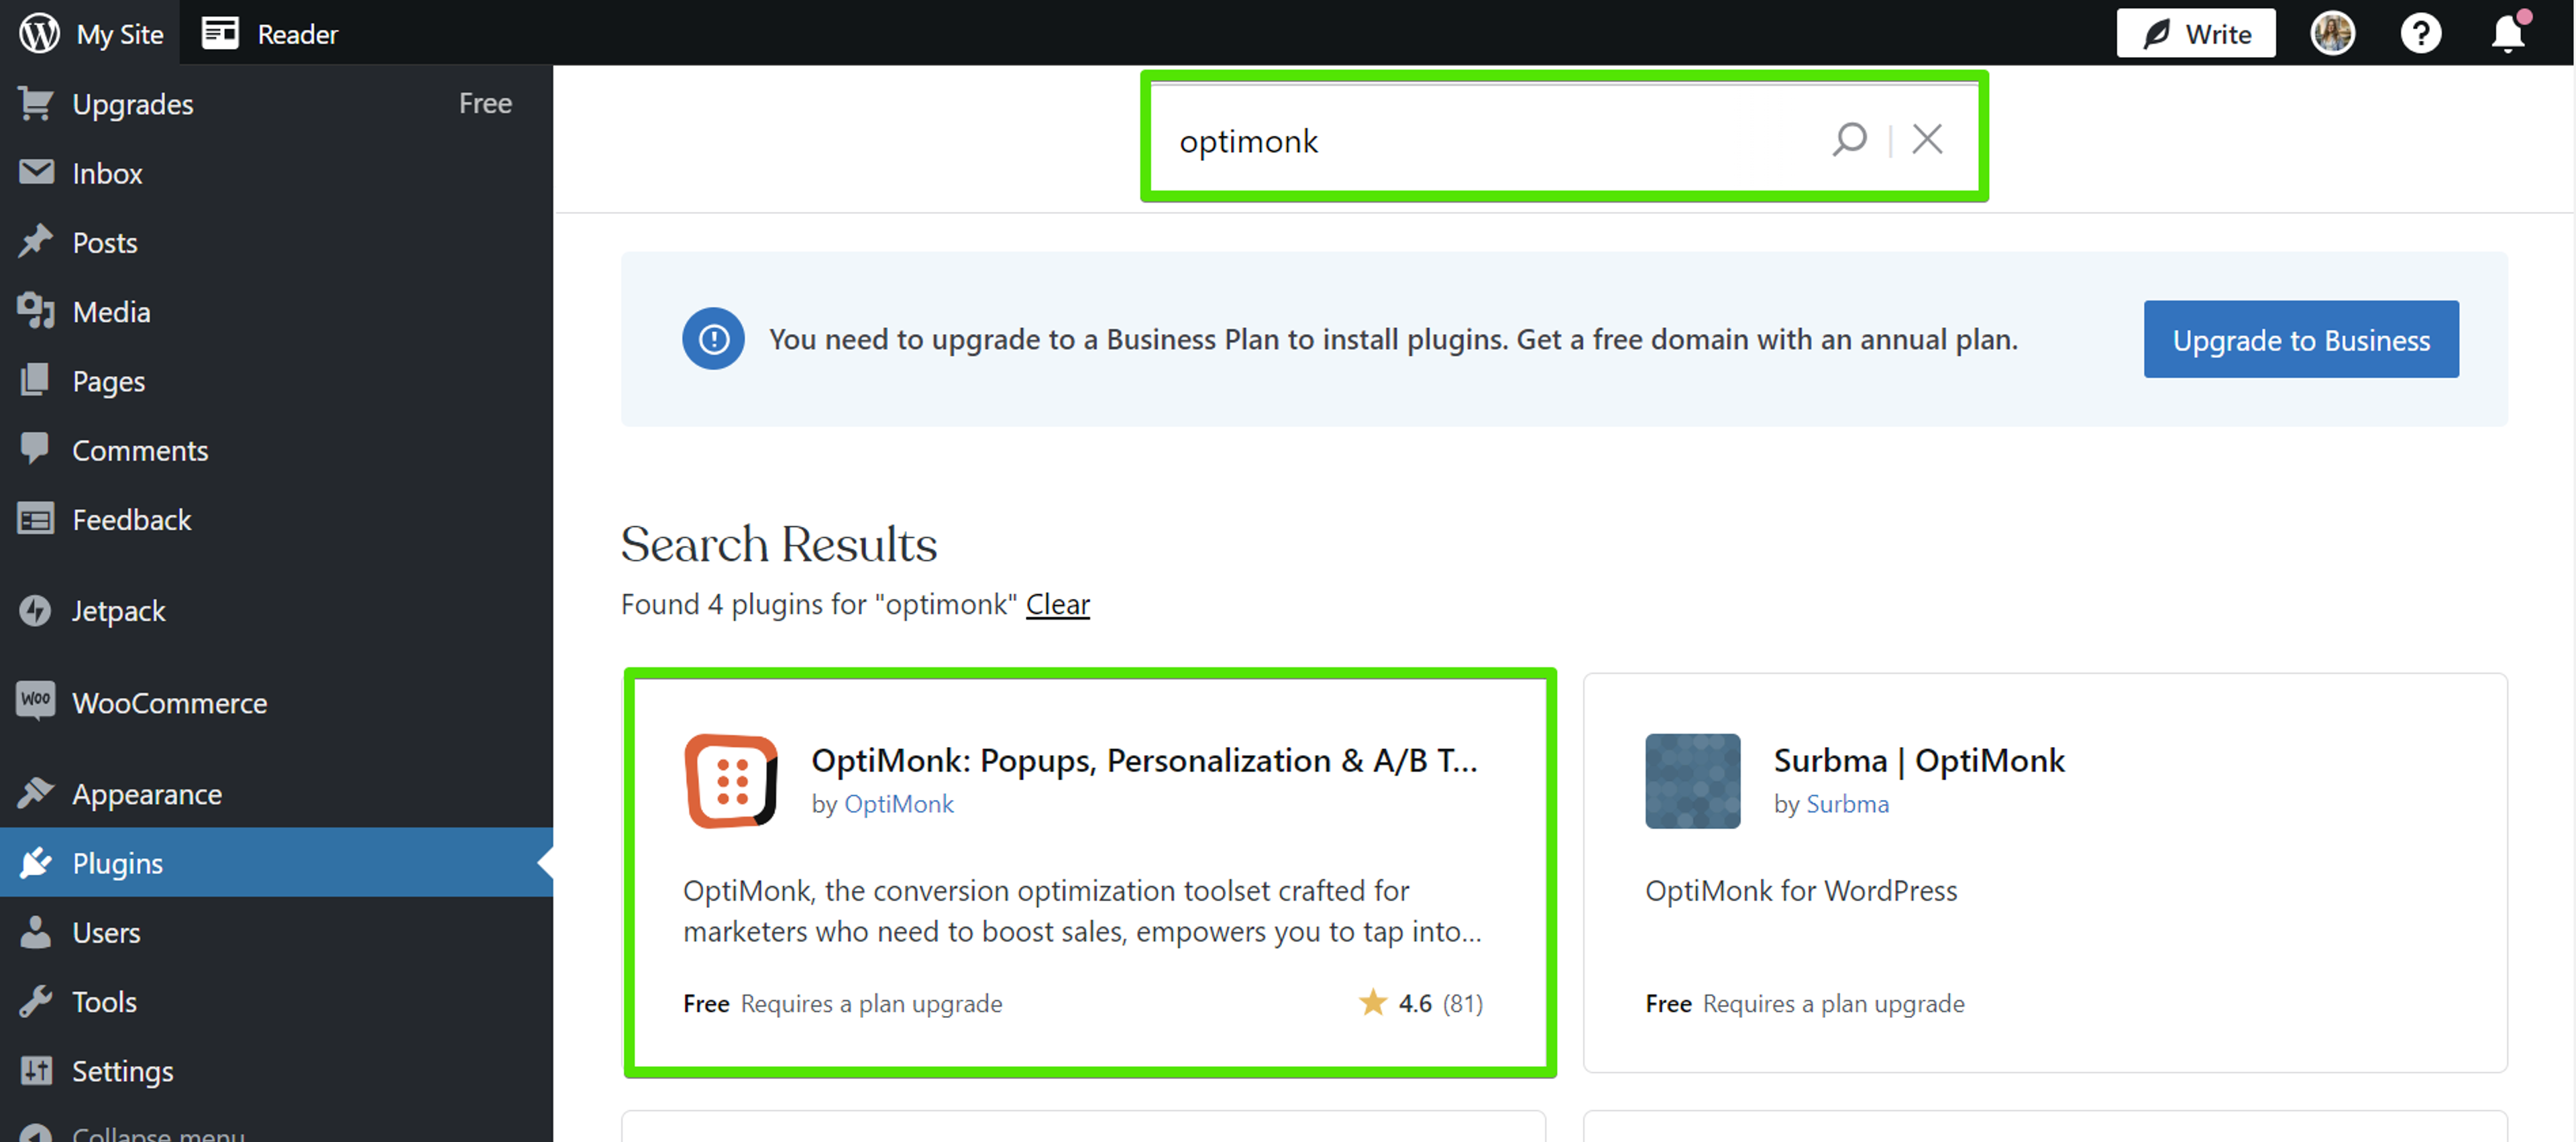Click the Tools wrench icon
This screenshot has height=1142, width=2576.
tap(36, 1001)
